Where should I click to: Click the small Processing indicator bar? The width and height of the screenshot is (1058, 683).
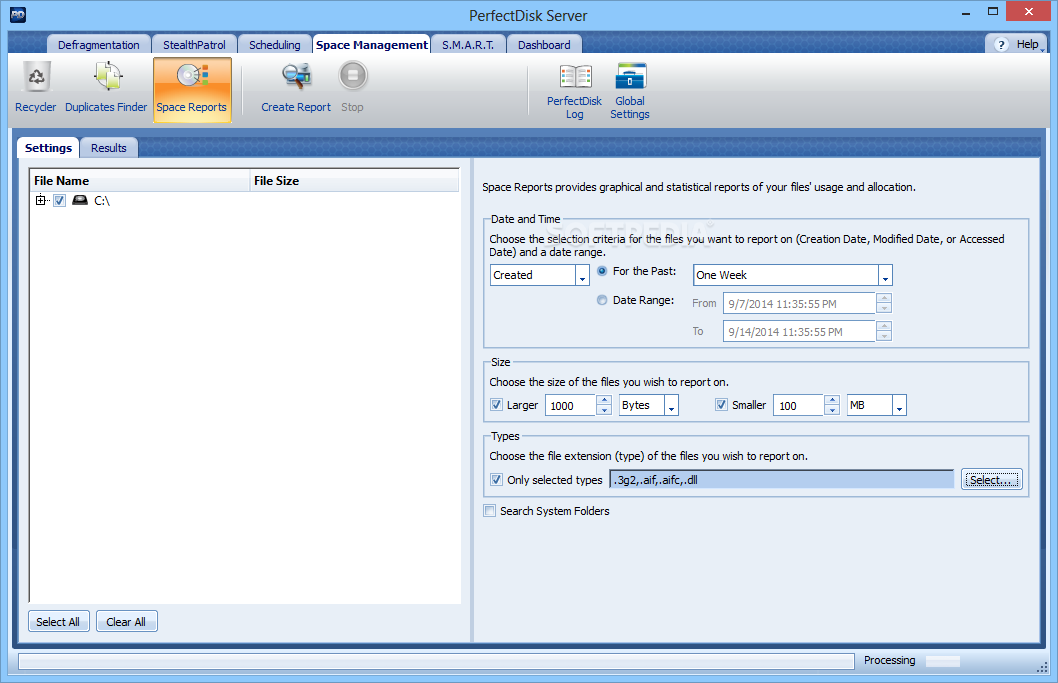(943, 661)
